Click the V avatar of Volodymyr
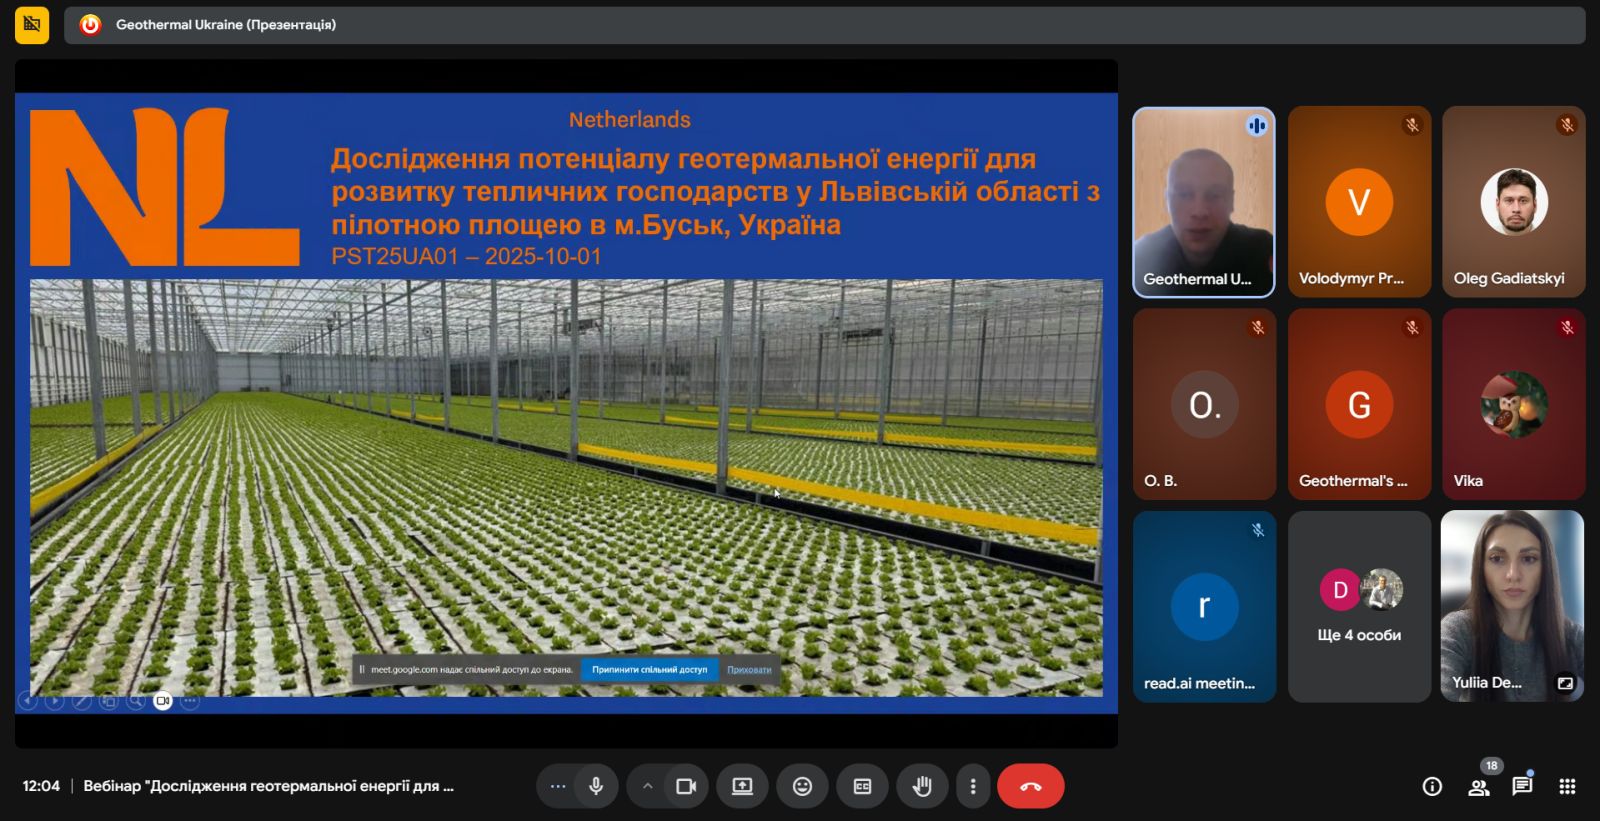The height and width of the screenshot is (821, 1600). click(1359, 202)
